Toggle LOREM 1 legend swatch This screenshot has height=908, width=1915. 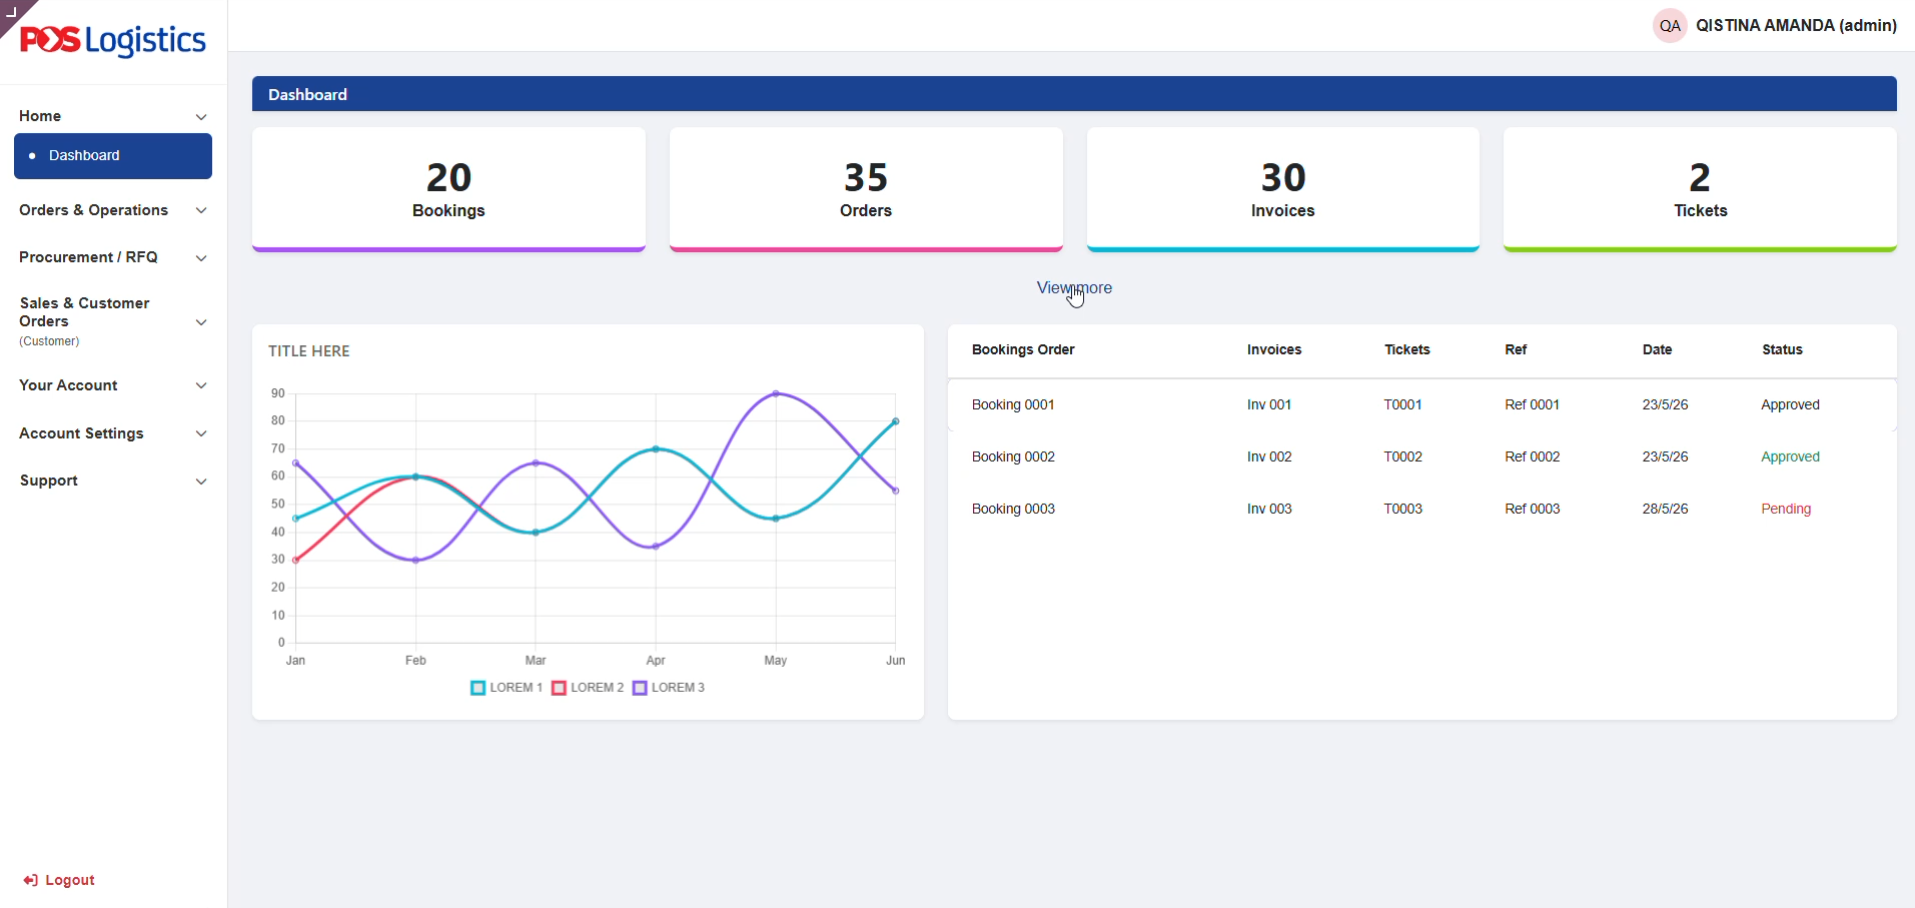click(478, 688)
